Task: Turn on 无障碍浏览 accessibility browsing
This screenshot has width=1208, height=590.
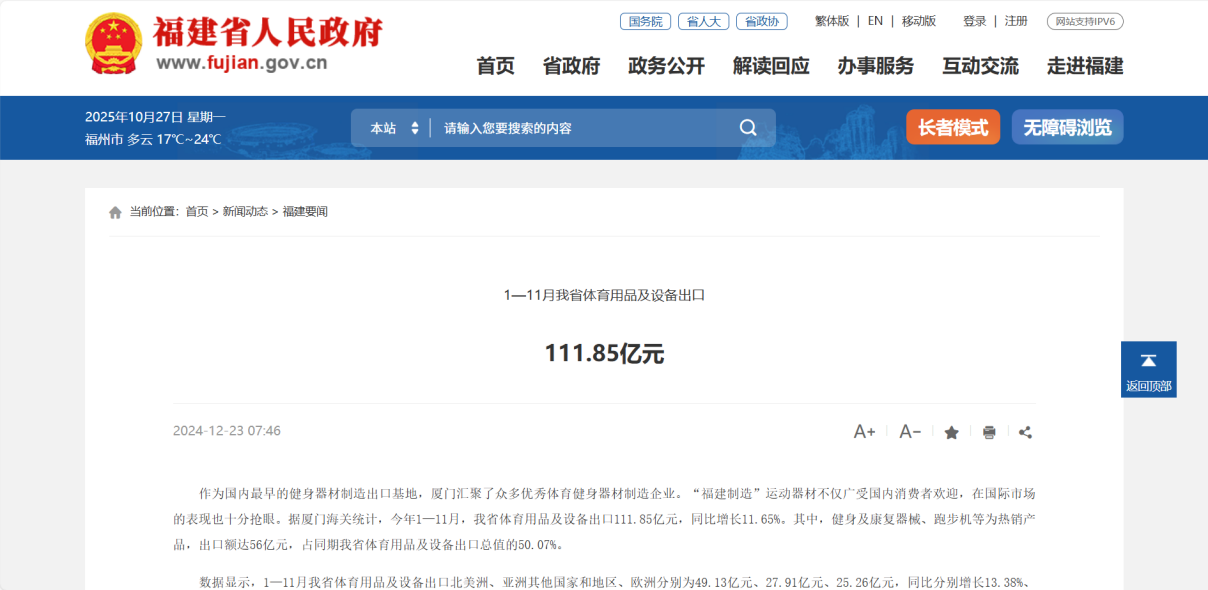Action: (1067, 128)
